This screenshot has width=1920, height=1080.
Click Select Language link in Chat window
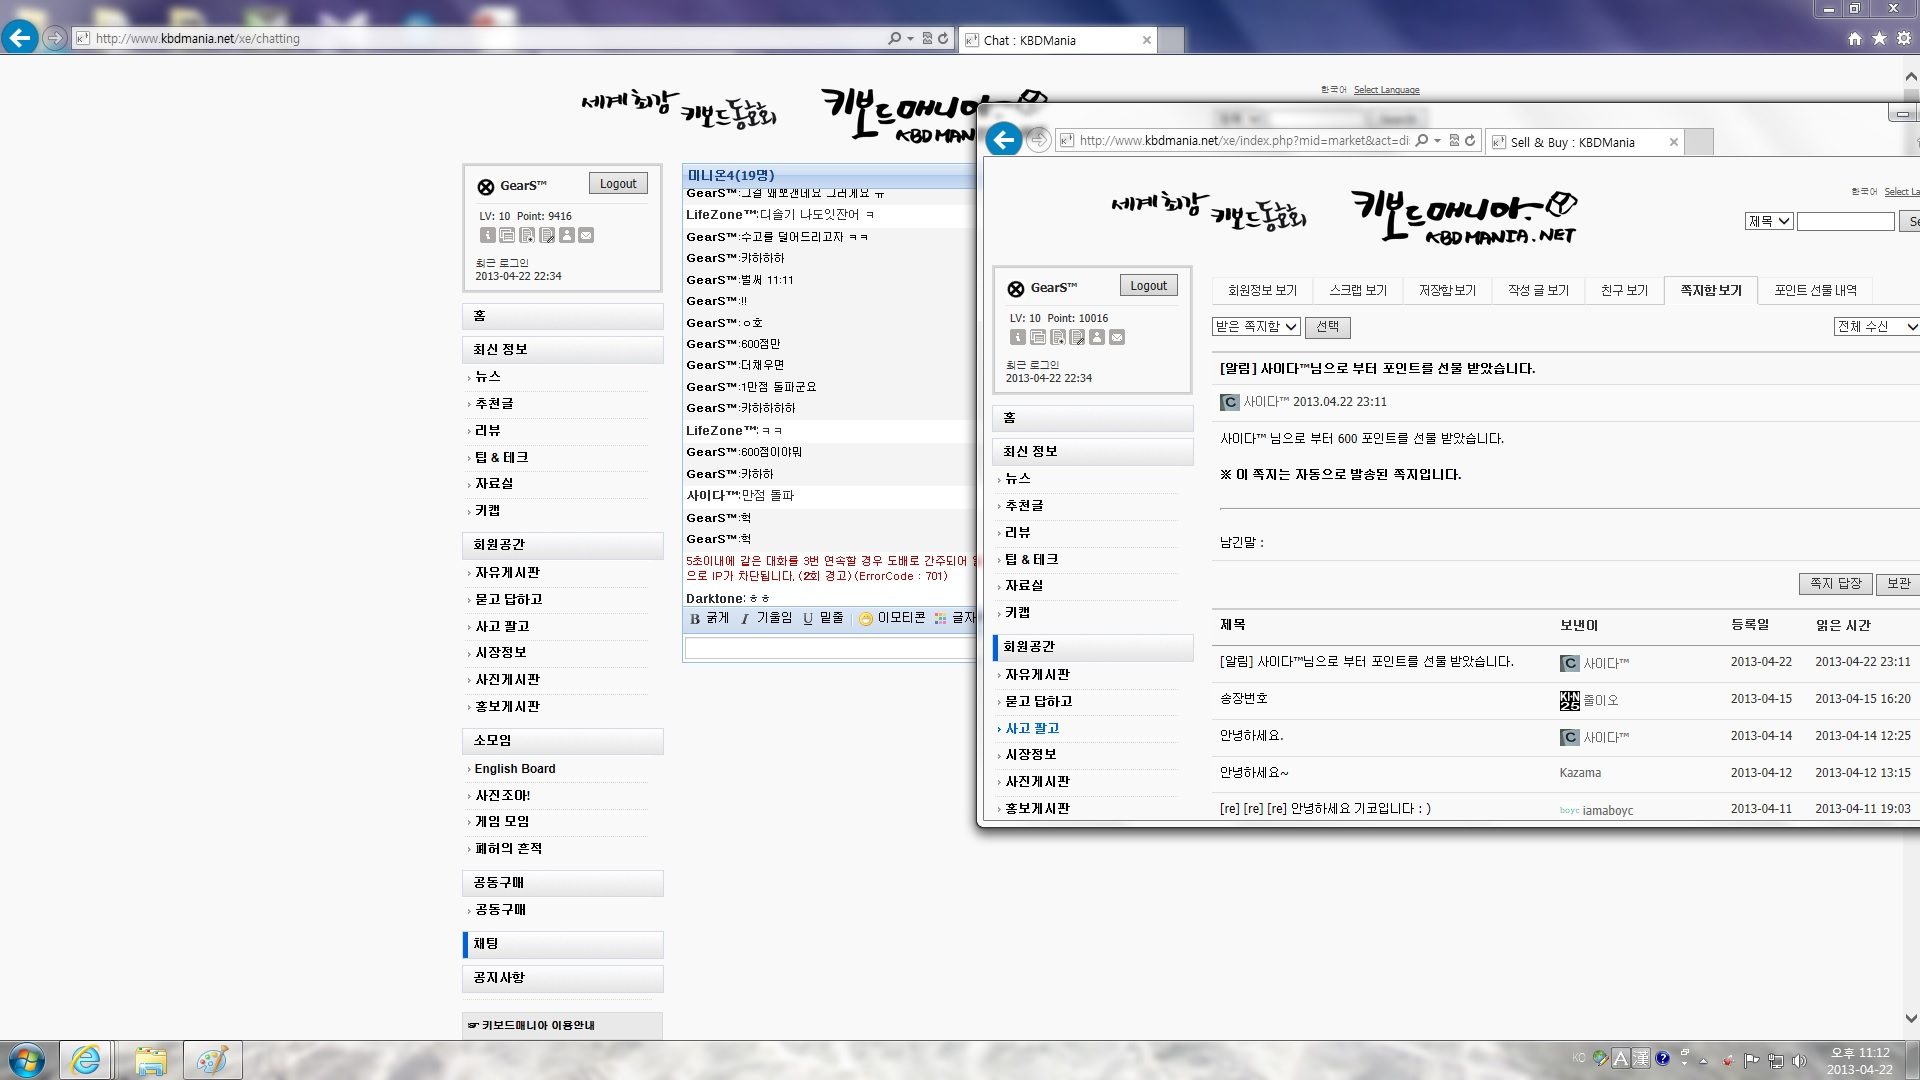coord(1386,90)
